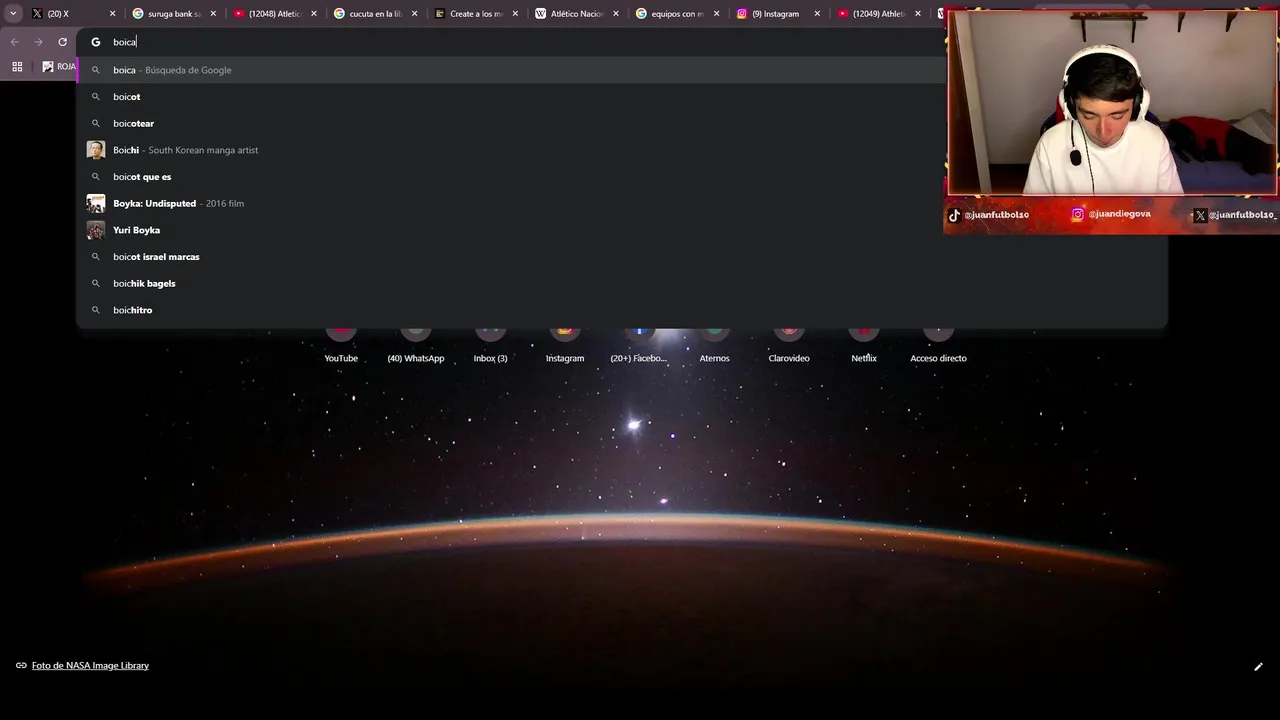Open the Instagram shortcut
Screen dimensions: 1280x720
click(x=565, y=345)
